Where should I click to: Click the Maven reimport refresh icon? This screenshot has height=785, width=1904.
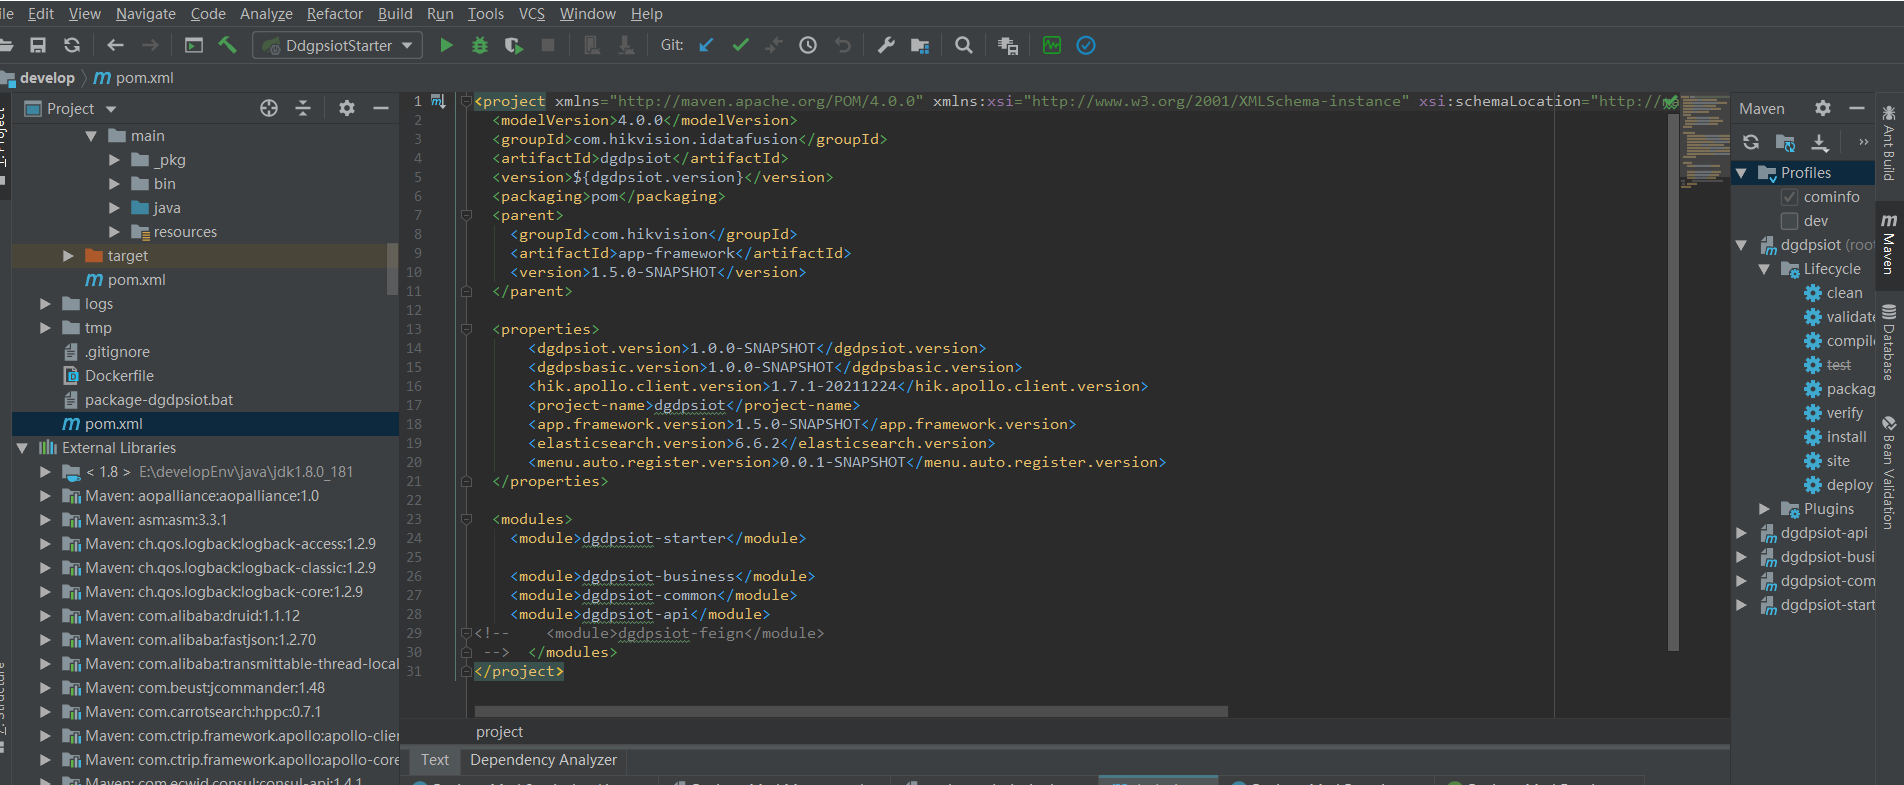(x=1751, y=142)
